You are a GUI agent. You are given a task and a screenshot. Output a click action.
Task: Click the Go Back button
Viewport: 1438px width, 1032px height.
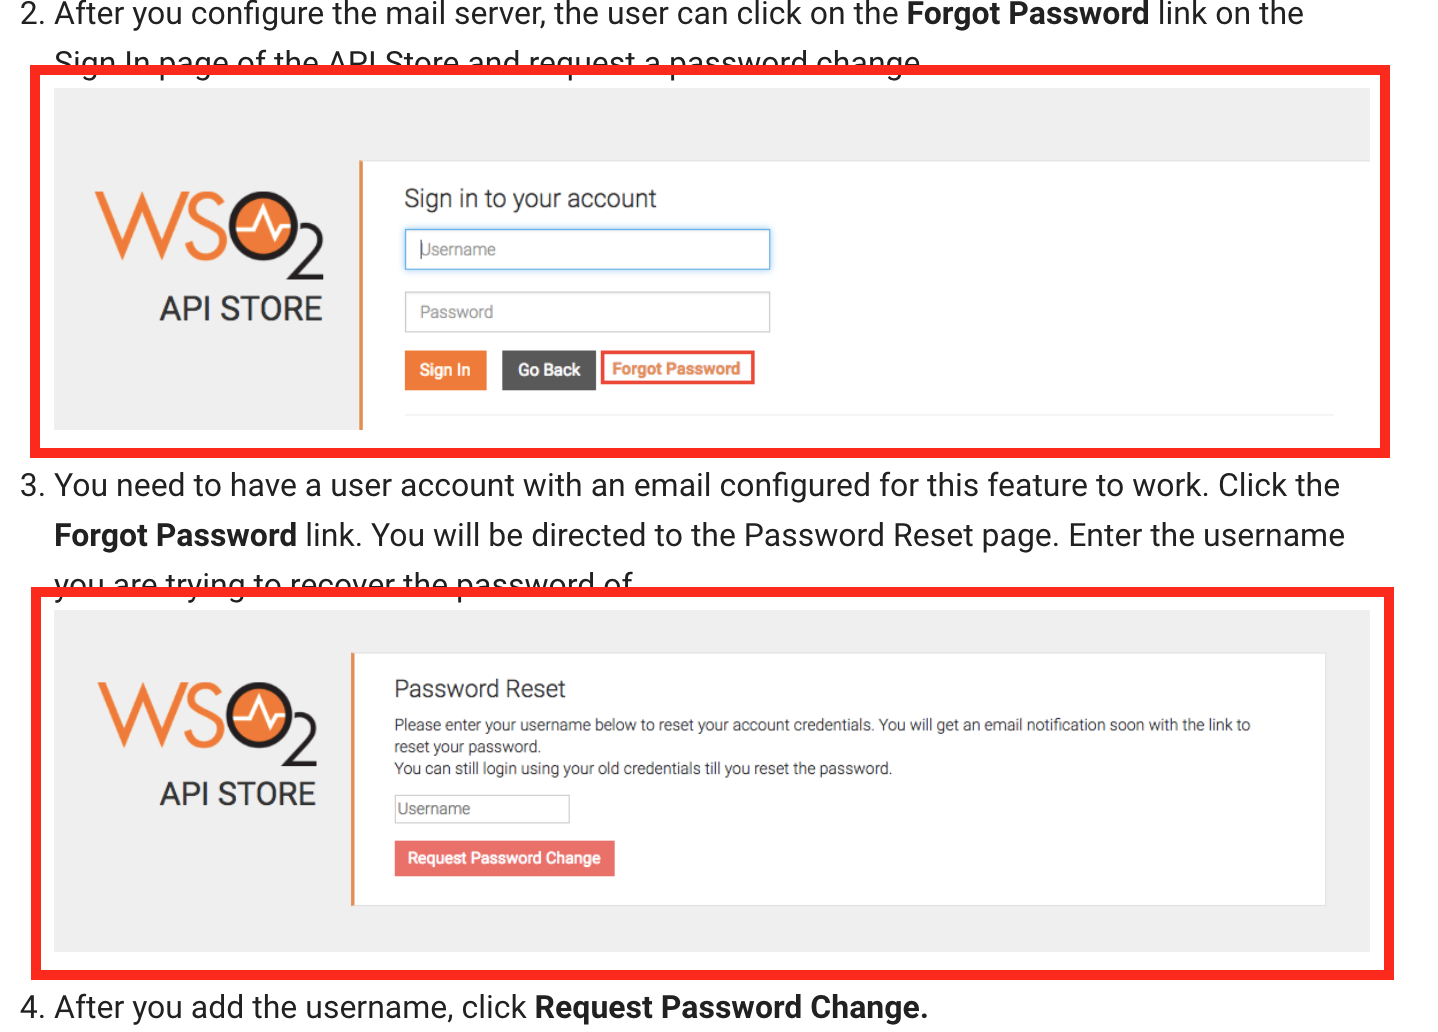548,370
